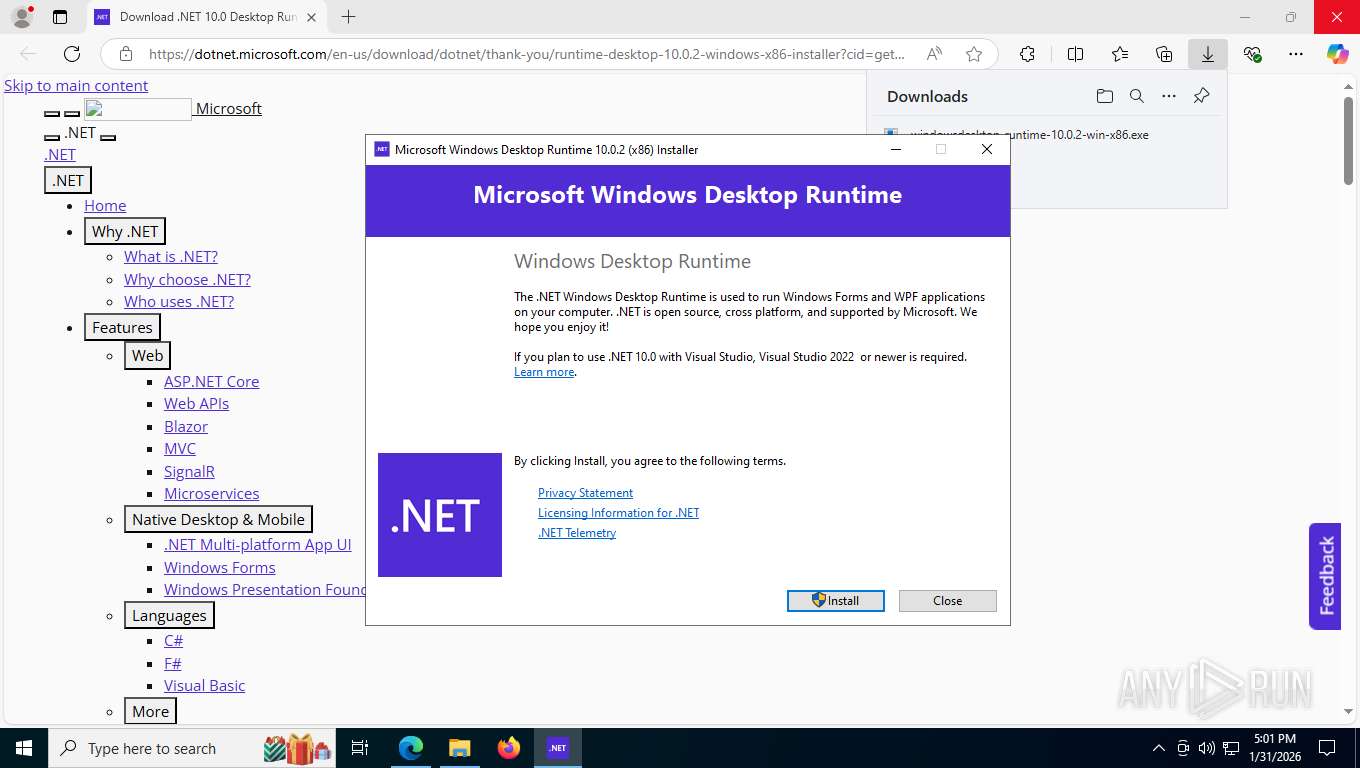Open the Privacy Statement link
The height and width of the screenshot is (768, 1360).
point(585,493)
